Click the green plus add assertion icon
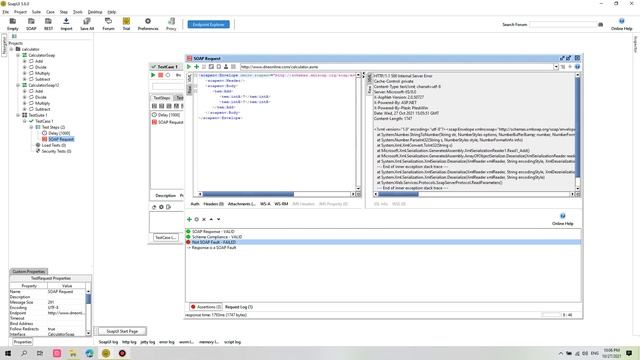The height and width of the screenshot is (360, 640). (189, 219)
